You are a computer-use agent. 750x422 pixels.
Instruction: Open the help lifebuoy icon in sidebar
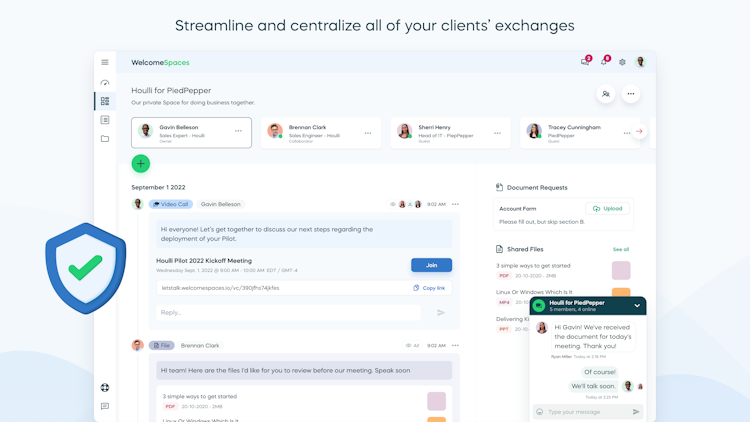coord(105,388)
